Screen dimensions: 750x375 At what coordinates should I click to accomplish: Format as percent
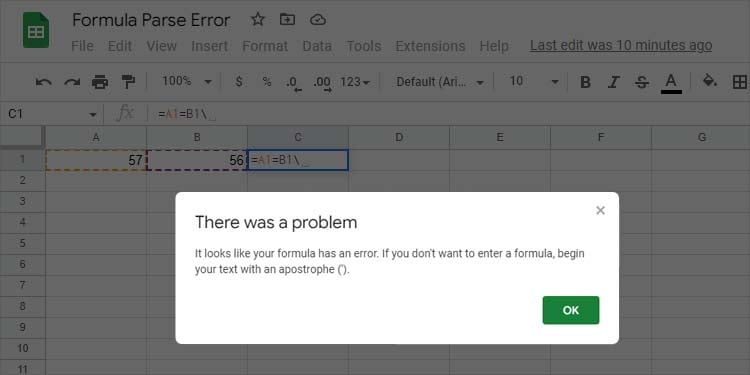point(267,82)
